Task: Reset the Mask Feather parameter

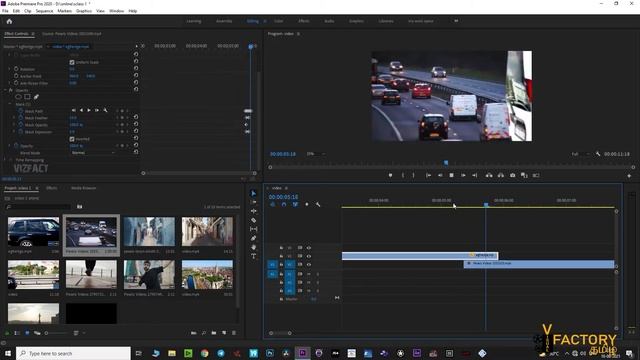Action: coord(136,118)
